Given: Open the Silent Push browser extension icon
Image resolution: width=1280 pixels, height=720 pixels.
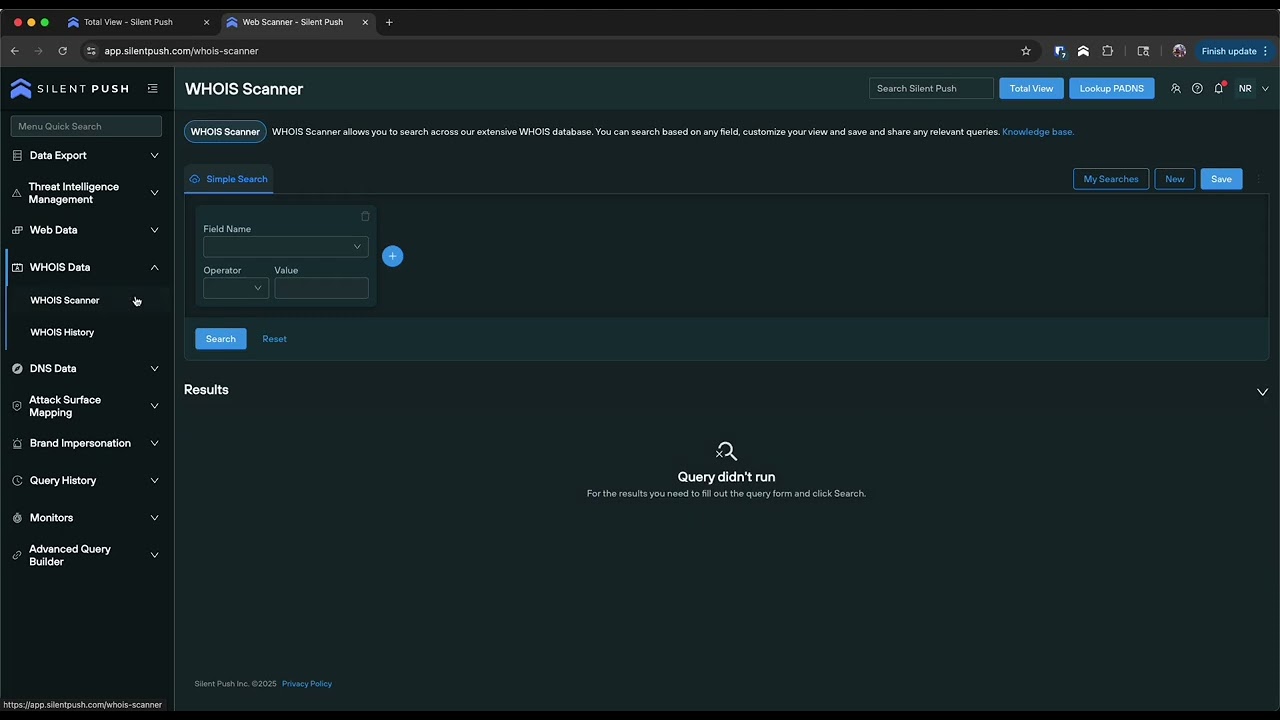Looking at the screenshot, I should (1083, 51).
